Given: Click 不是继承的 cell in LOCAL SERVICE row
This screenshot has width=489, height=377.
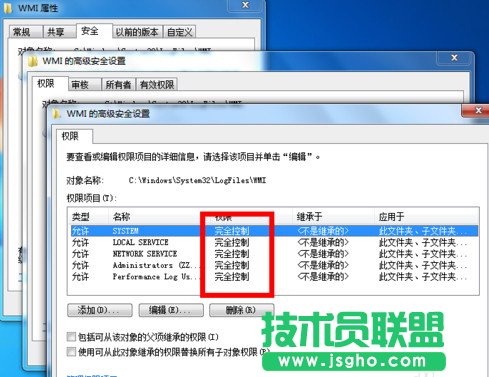Looking at the screenshot, I should 323,242.
